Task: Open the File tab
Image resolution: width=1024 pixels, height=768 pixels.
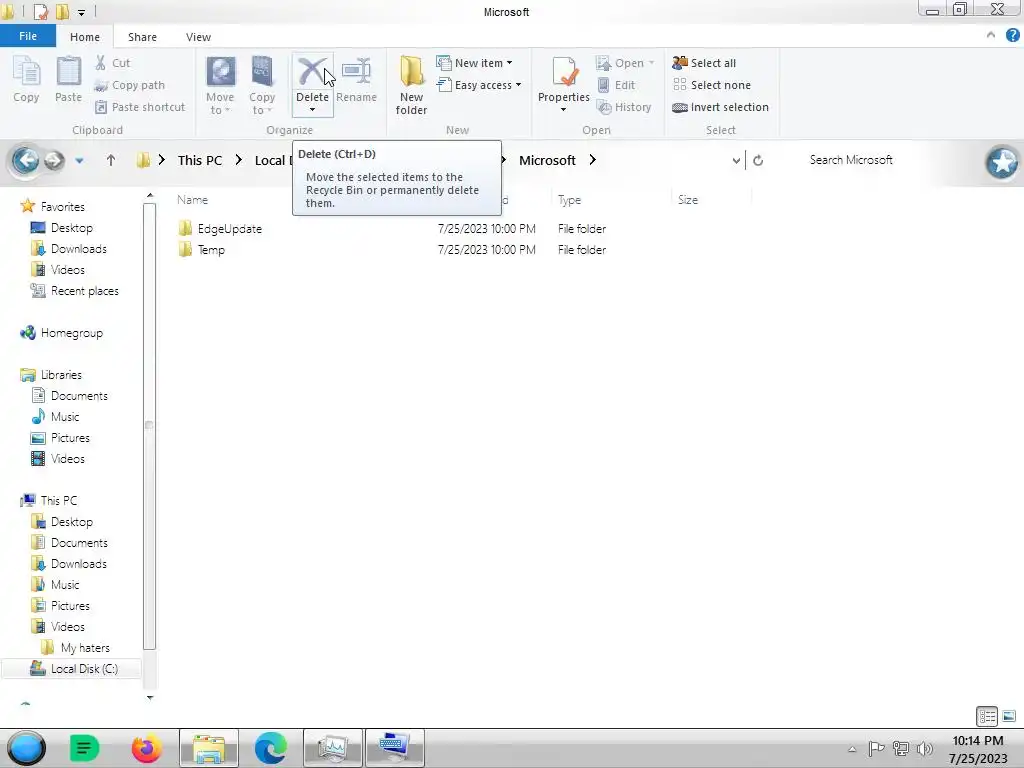Action: (x=28, y=37)
